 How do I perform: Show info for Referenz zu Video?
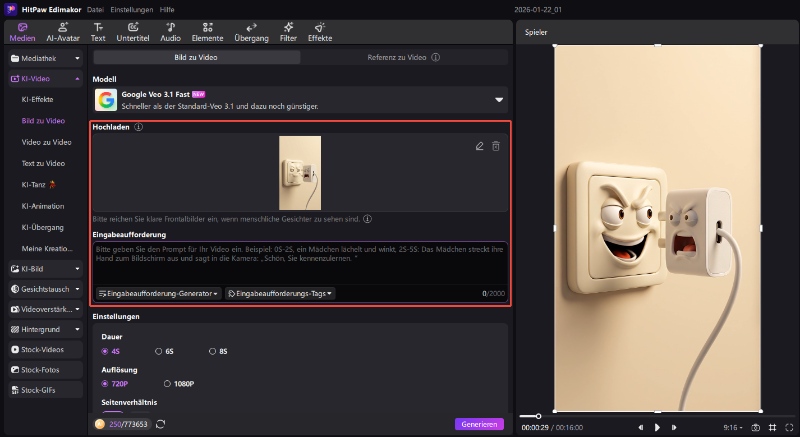pos(435,58)
